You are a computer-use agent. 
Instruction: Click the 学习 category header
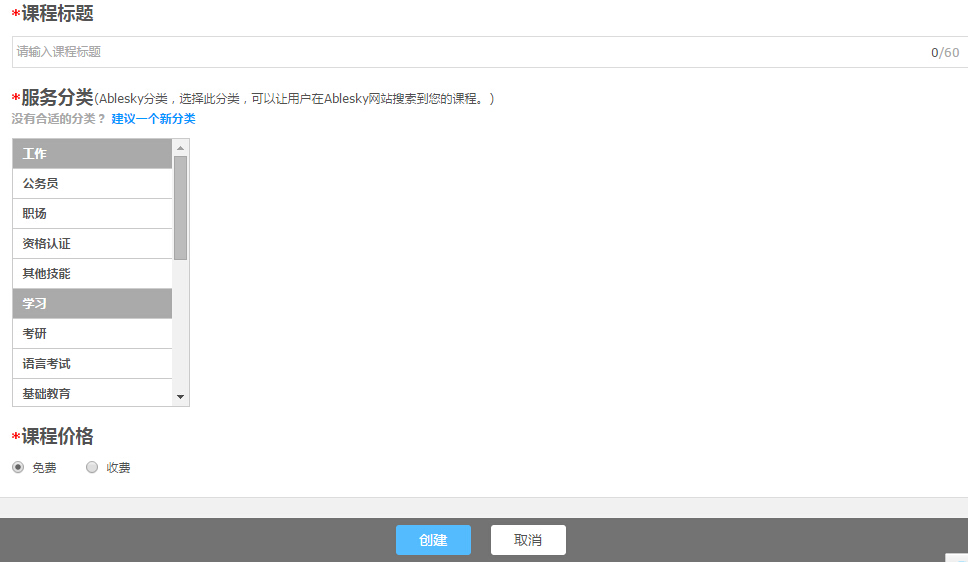coord(92,304)
